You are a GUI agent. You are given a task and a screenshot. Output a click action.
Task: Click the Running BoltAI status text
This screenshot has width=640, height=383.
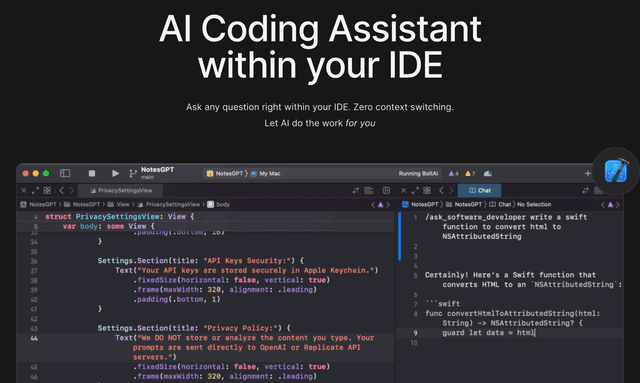pos(418,174)
